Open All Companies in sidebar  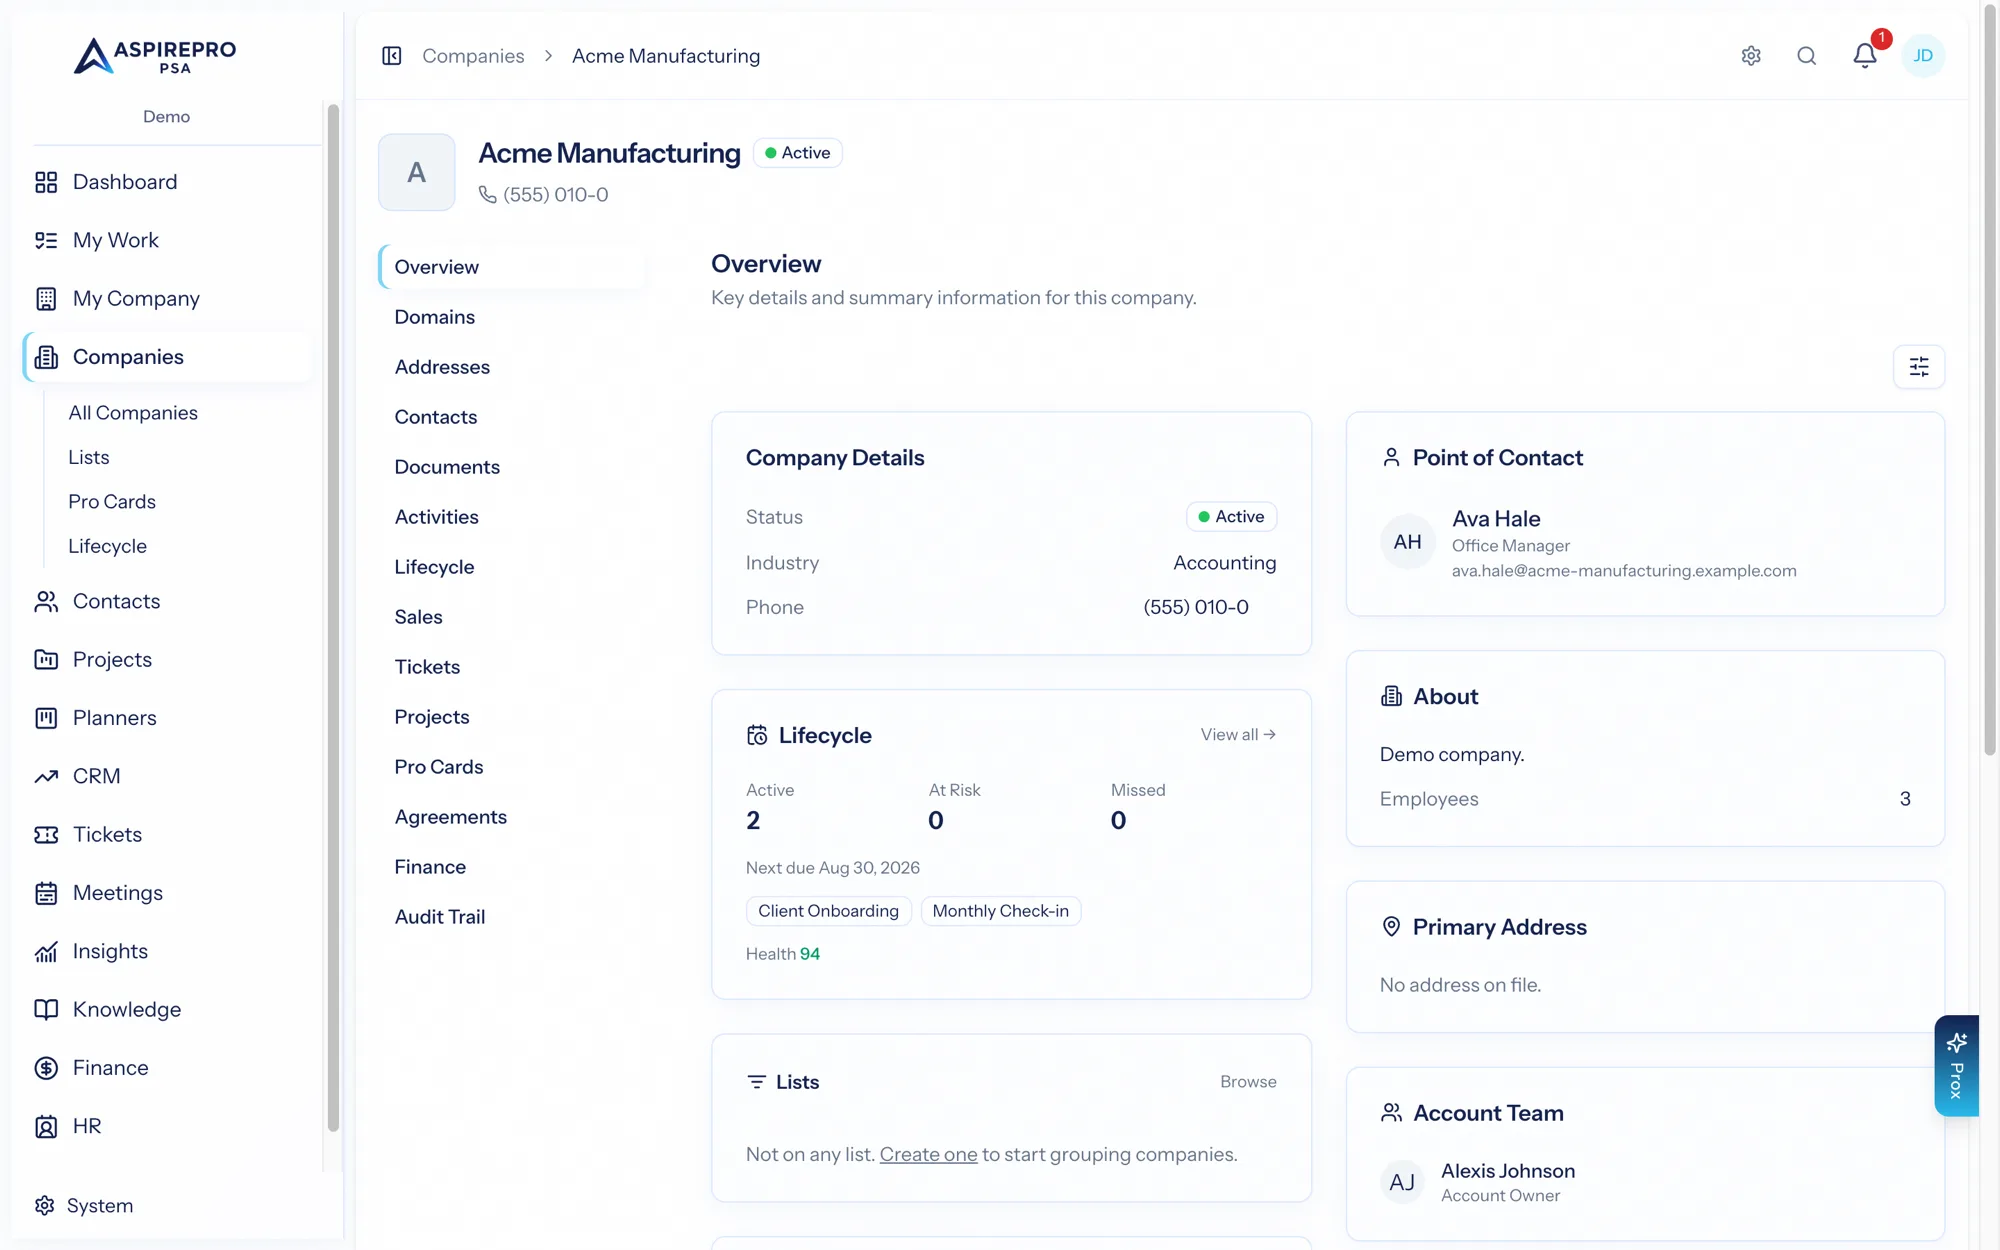(133, 413)
